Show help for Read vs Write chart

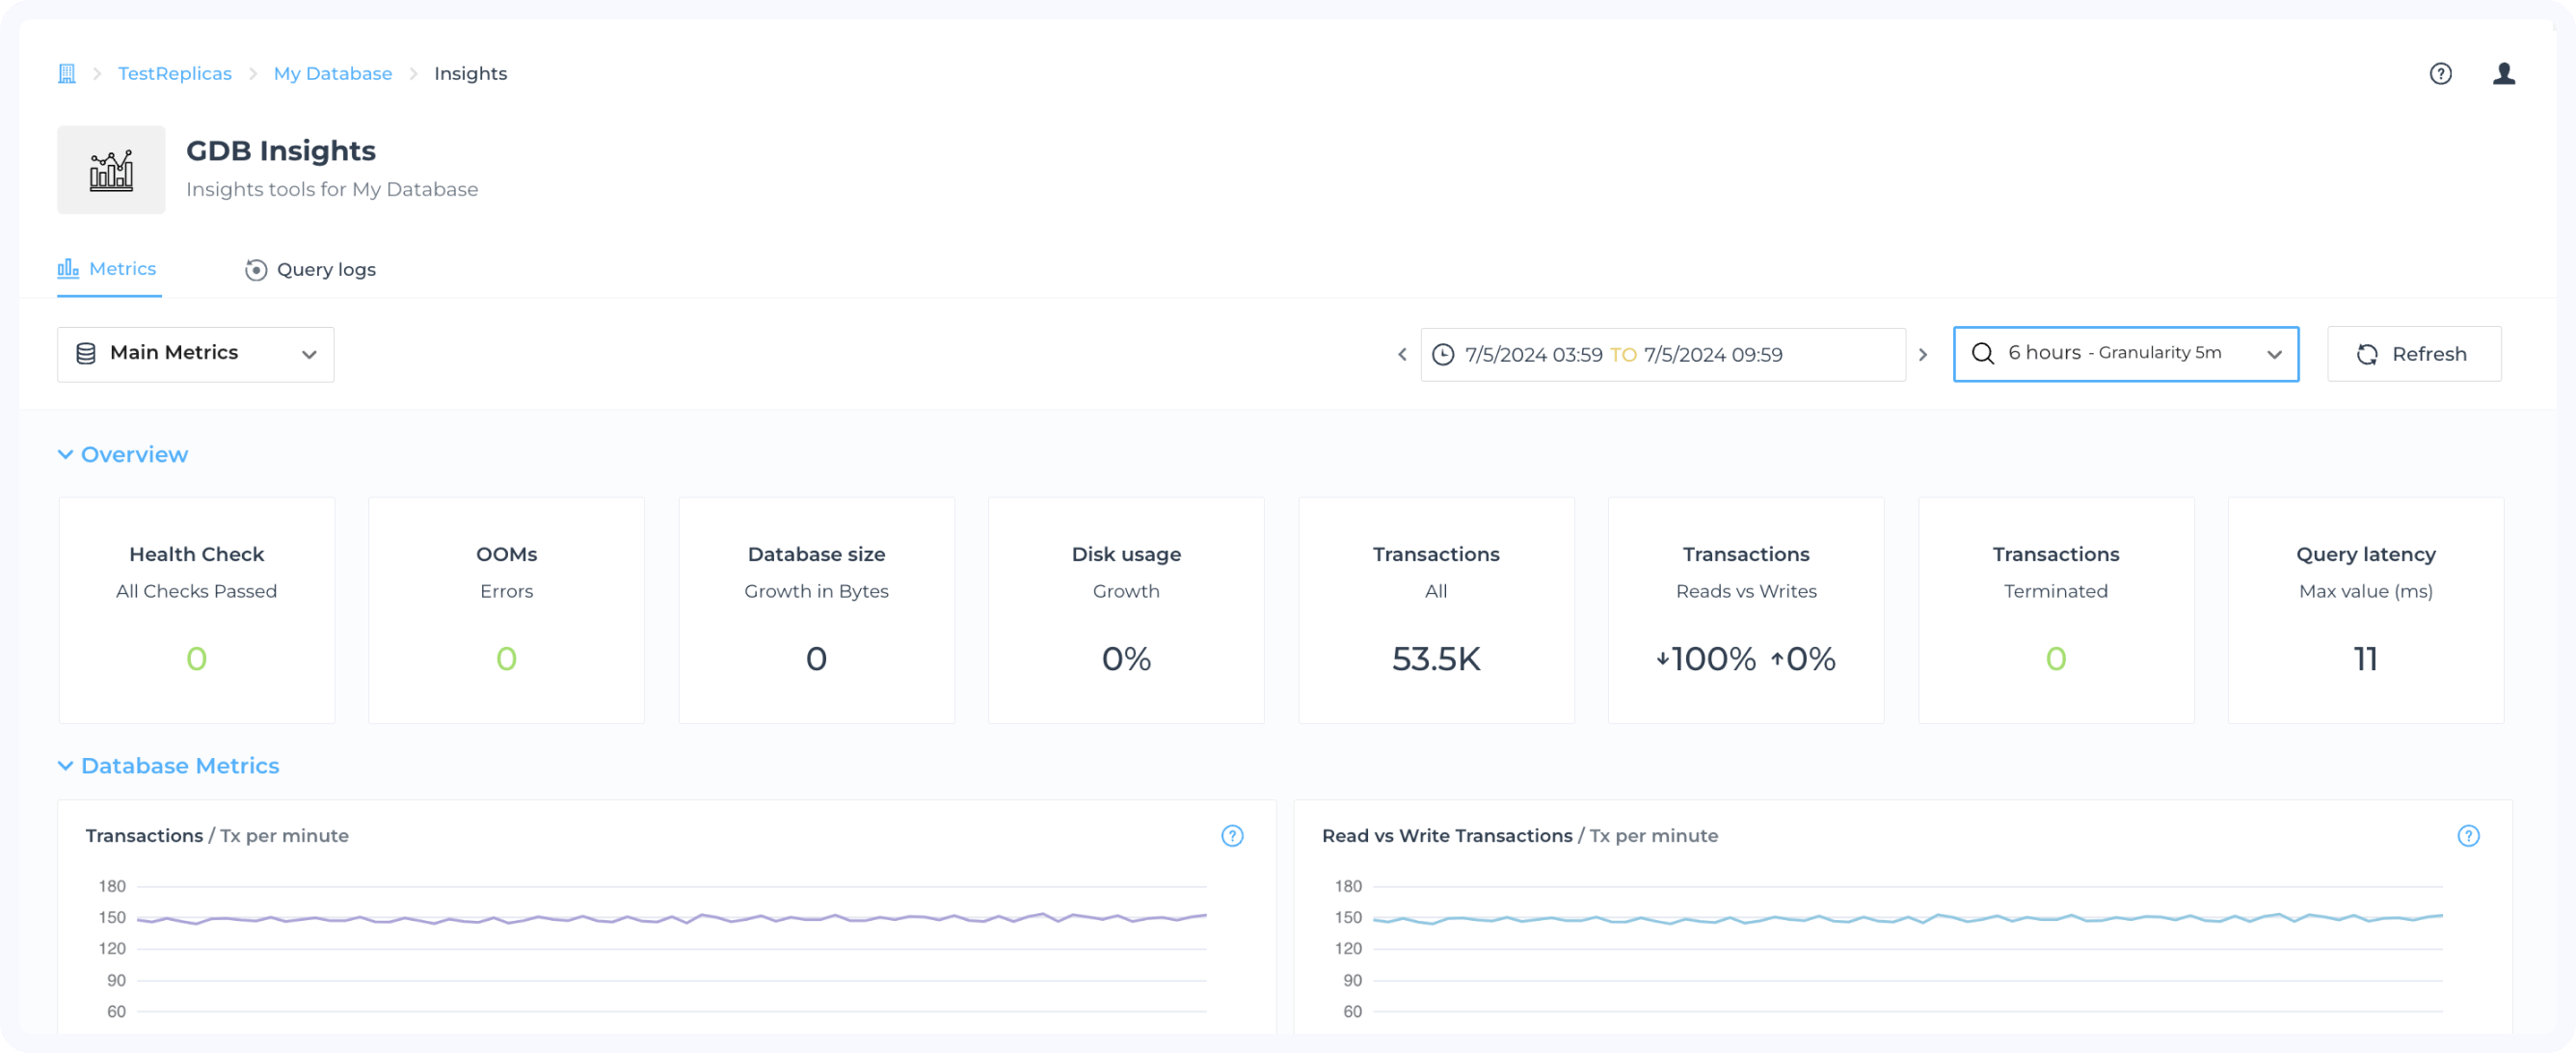[x=2468, y=836]
